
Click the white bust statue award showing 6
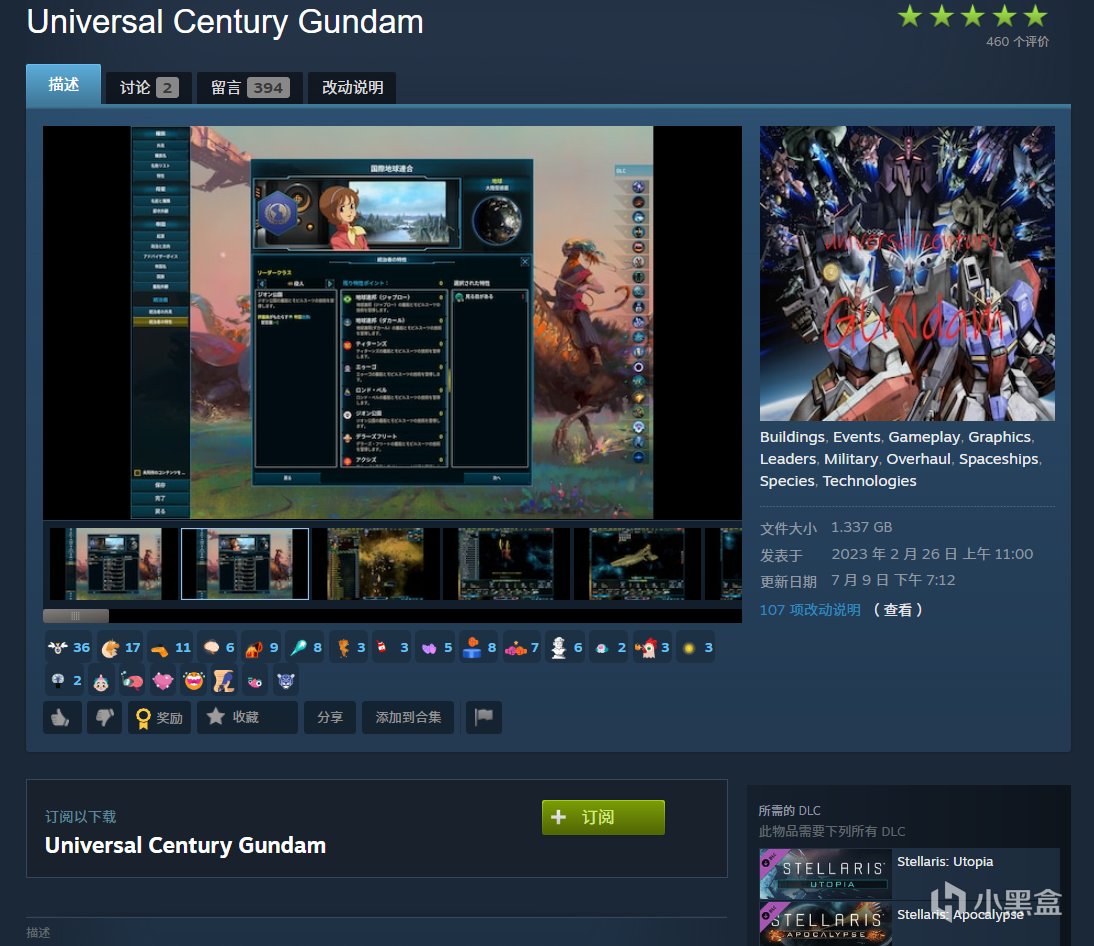coord(566,647)
